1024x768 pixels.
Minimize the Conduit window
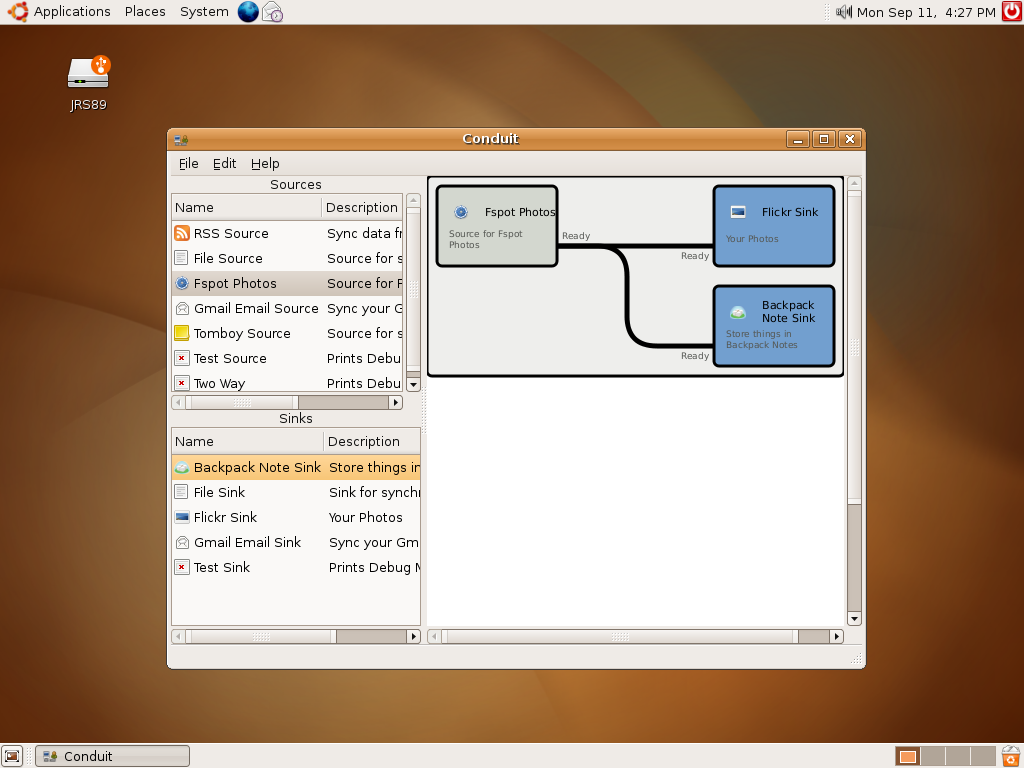tap(798, 139)
